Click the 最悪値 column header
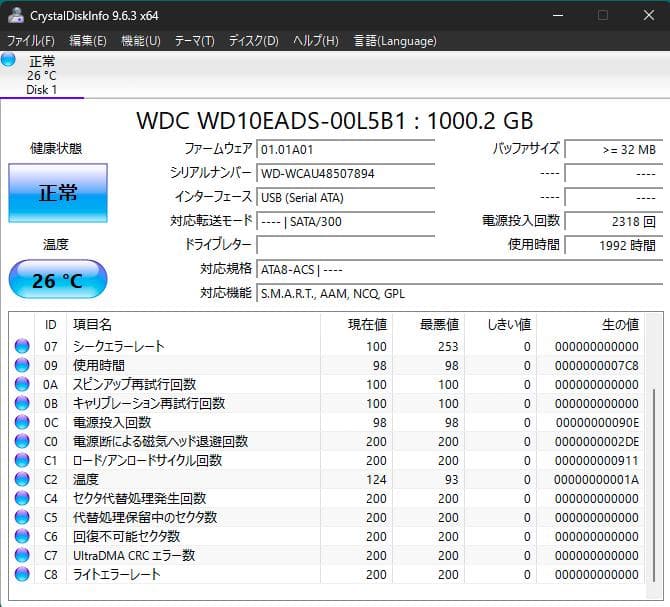670x607 pixels. 429,325
